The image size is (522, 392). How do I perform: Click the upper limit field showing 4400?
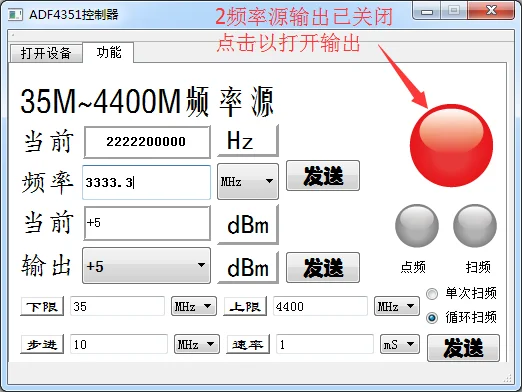(320, 306)
